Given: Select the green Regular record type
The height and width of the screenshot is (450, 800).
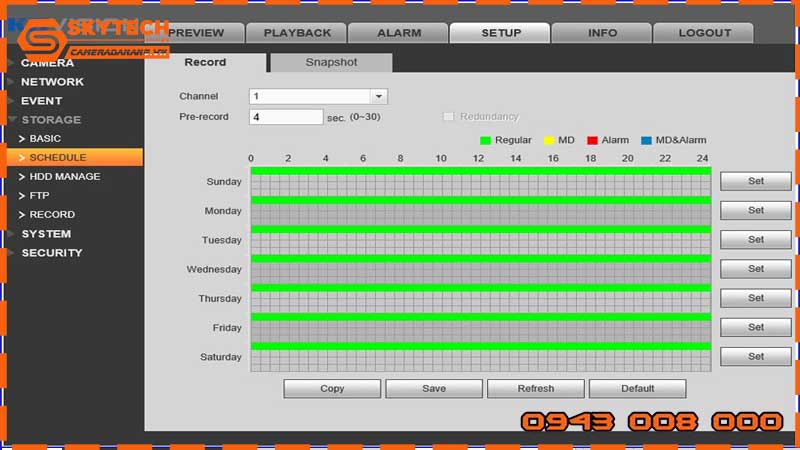Looking at the screenshot, I should click(487, 140).
